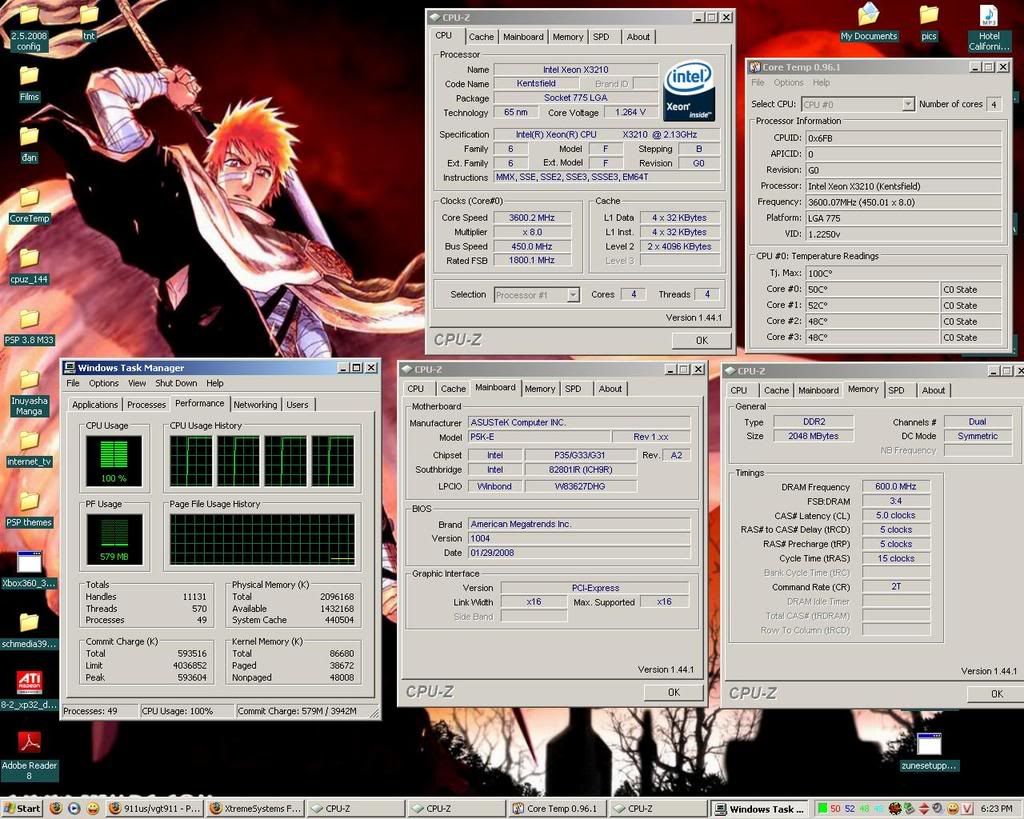Click the Core #1 temperature '52C°'
The image size is (1024, 819).
coord(872,306)
